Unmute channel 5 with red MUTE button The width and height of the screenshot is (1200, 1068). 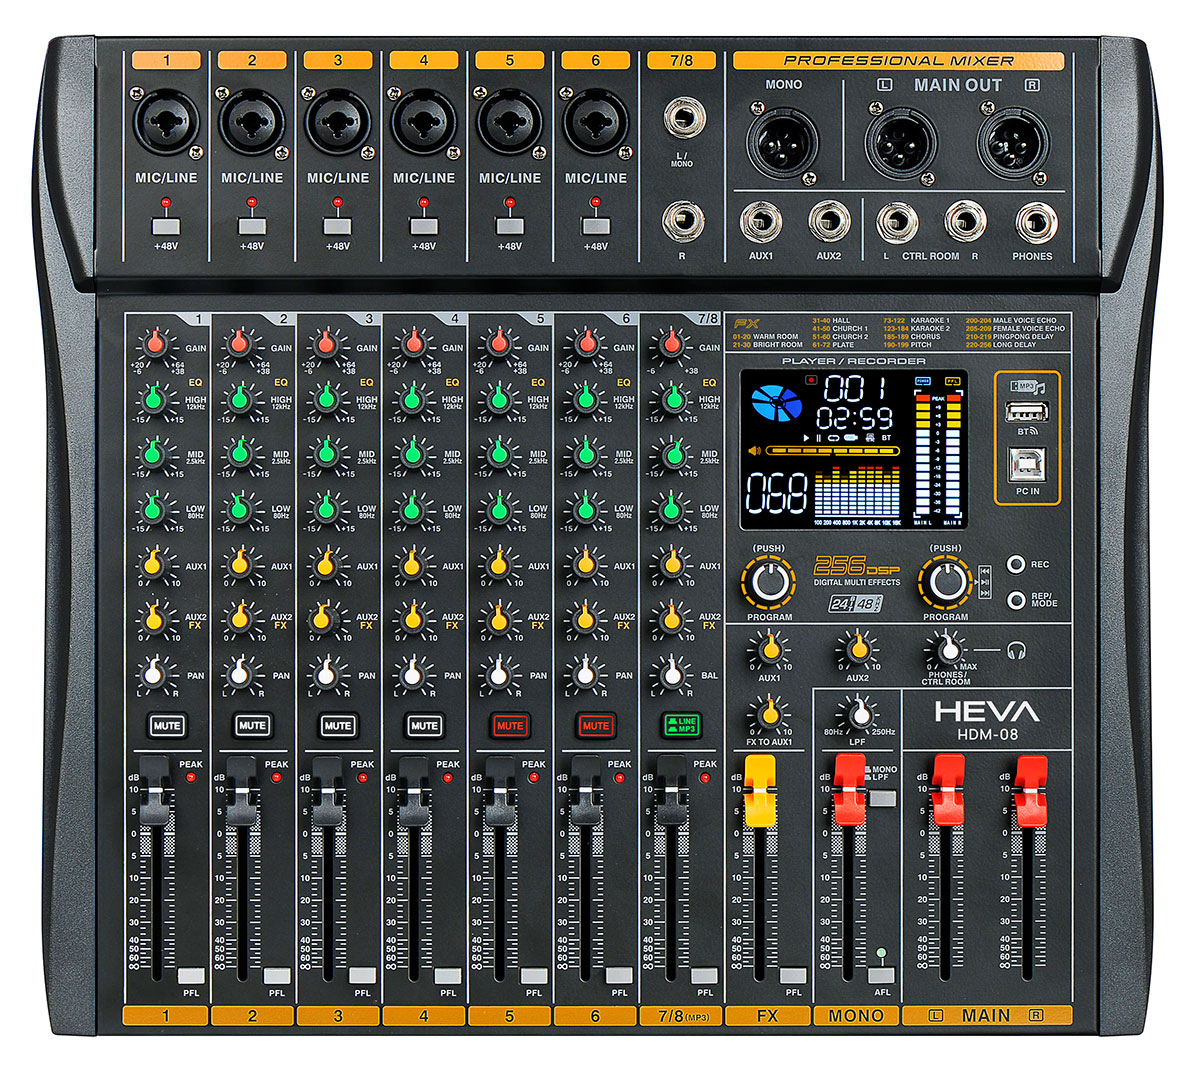click(x=510, y=725)
